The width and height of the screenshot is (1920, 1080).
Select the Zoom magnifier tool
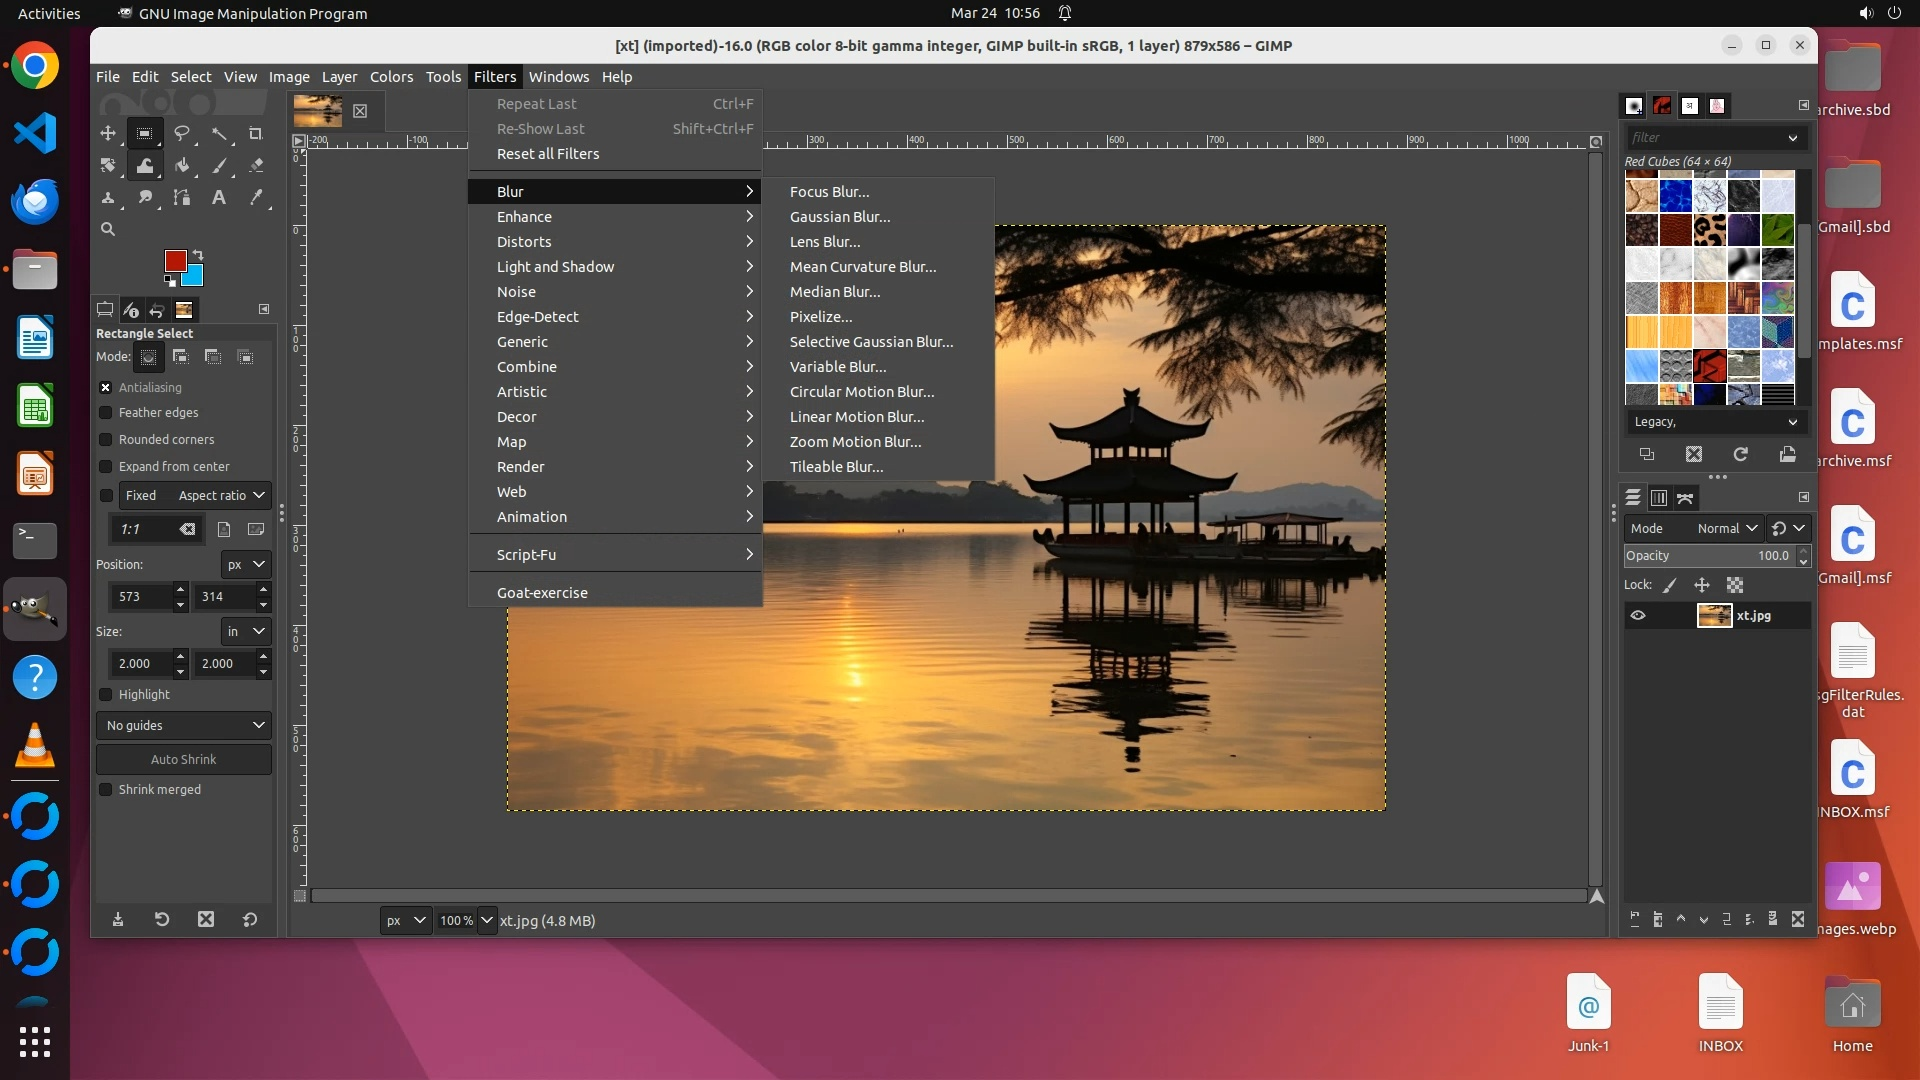[x=108, y=229]
